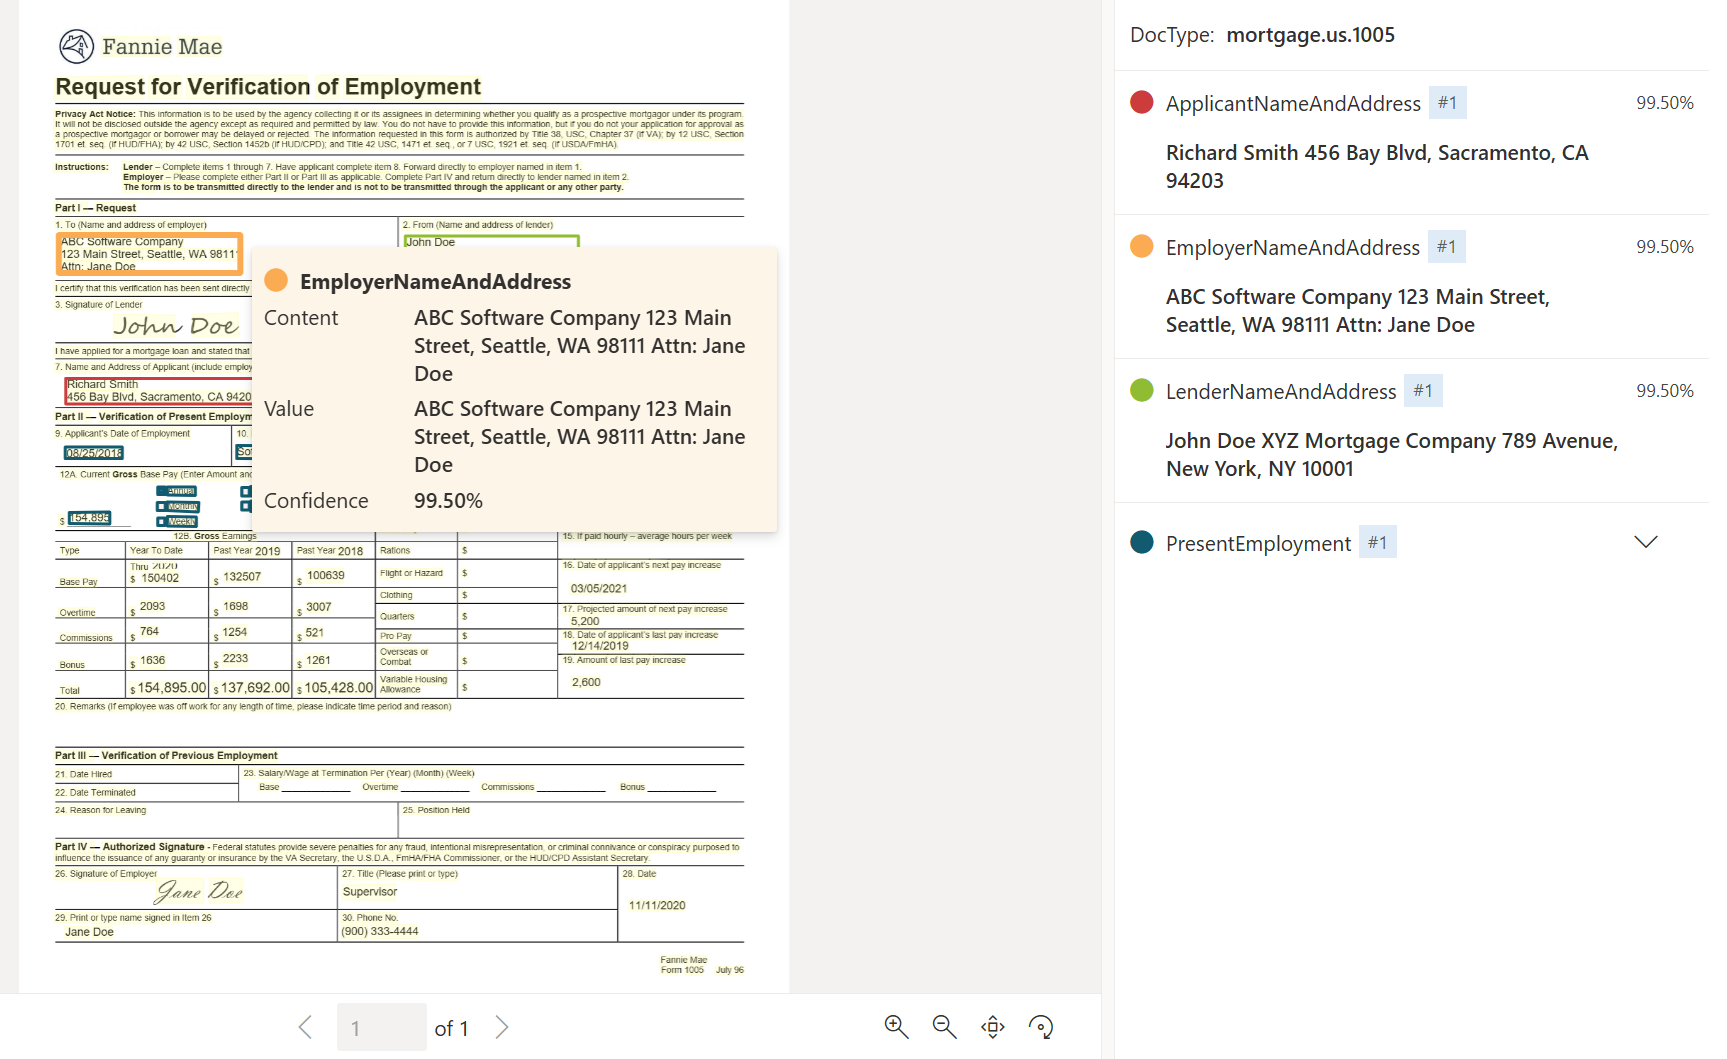Screen dimensions: 1727x1059
Task: Click the red circle beside ApplicantNameAndAddress
Action: click(1141, 102)
